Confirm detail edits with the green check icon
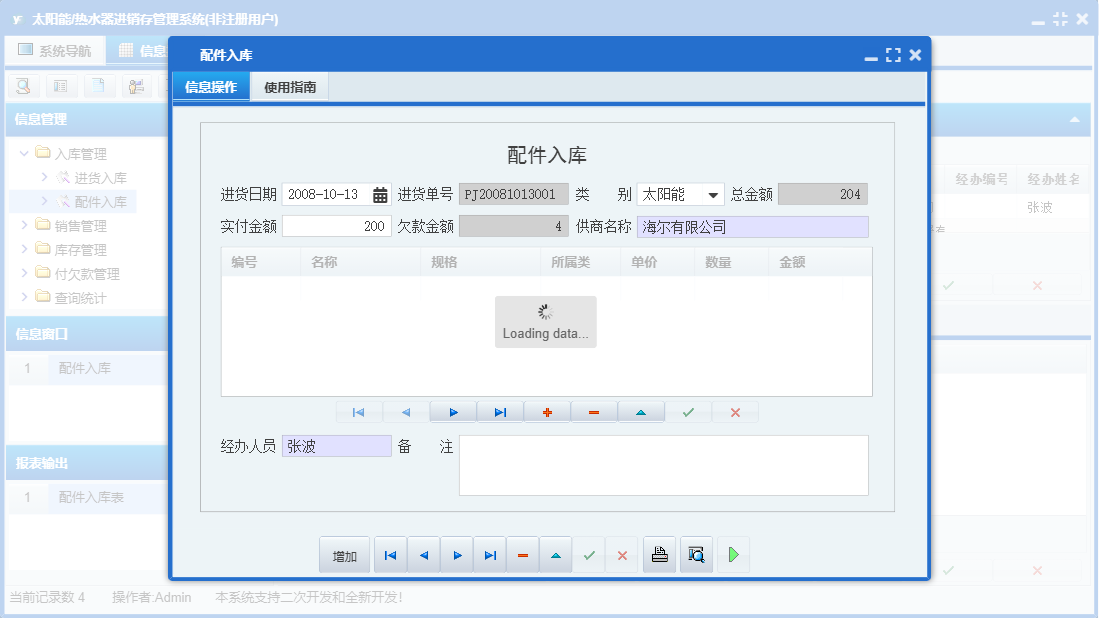 [x=689, y=411]
